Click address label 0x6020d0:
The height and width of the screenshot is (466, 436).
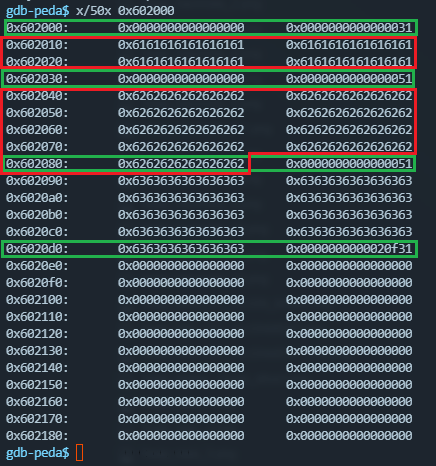(x=37, y=249)
